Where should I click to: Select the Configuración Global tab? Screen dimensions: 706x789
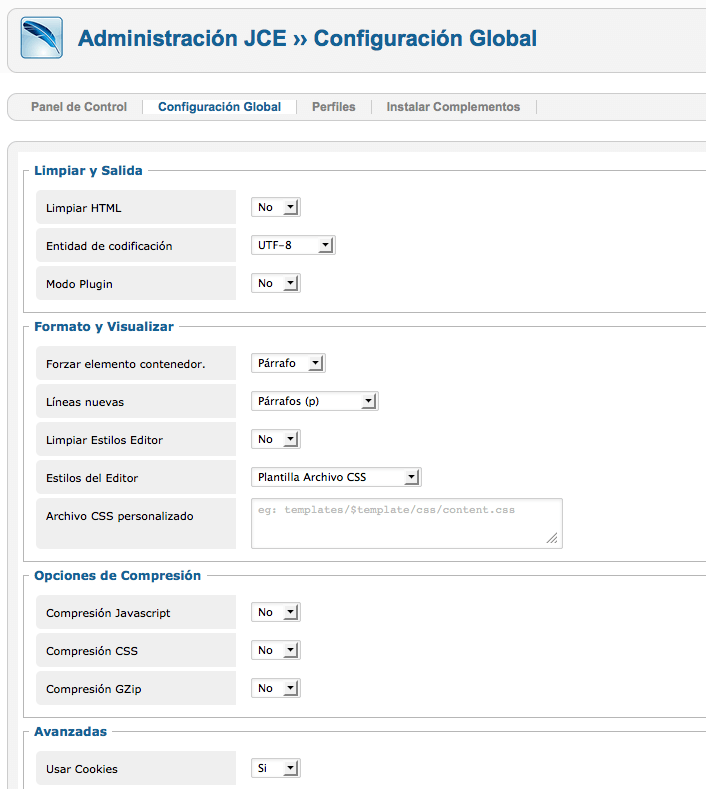219,107
